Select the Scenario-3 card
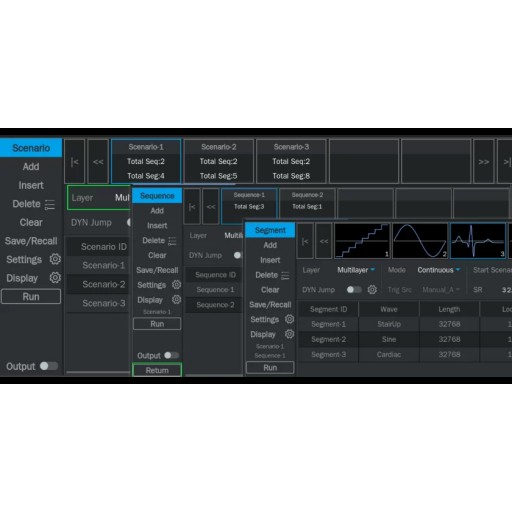 (x=291, y=162)
